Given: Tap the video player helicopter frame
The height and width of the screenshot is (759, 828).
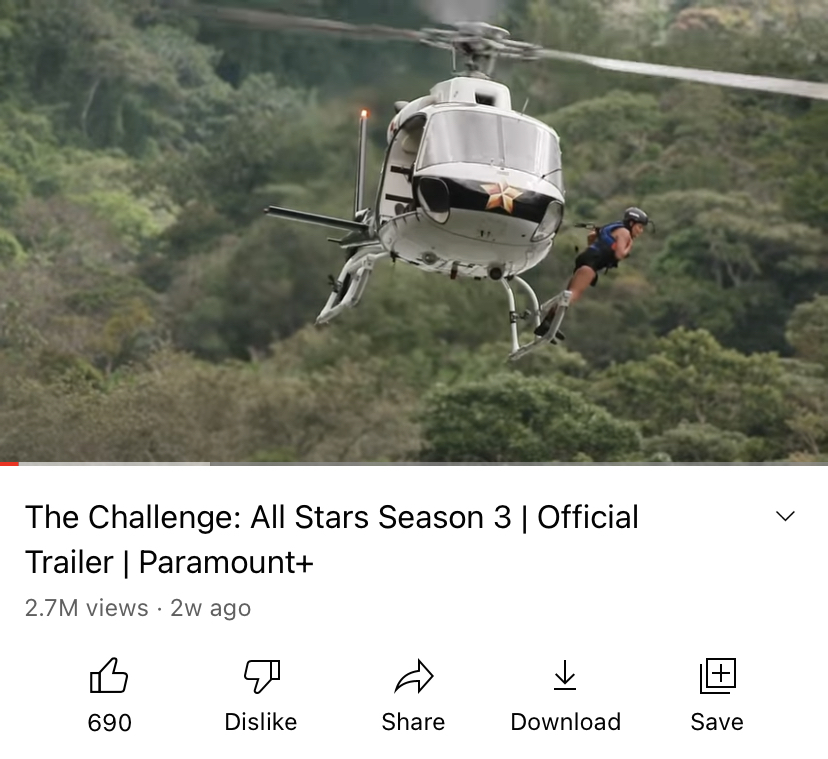Looking at the screenshot, I should 414,231.
